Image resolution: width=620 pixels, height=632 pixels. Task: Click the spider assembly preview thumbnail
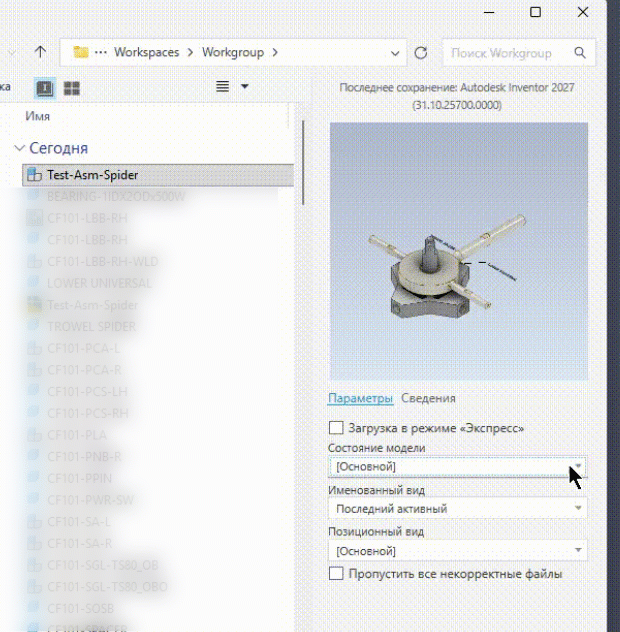coord(459,252)
